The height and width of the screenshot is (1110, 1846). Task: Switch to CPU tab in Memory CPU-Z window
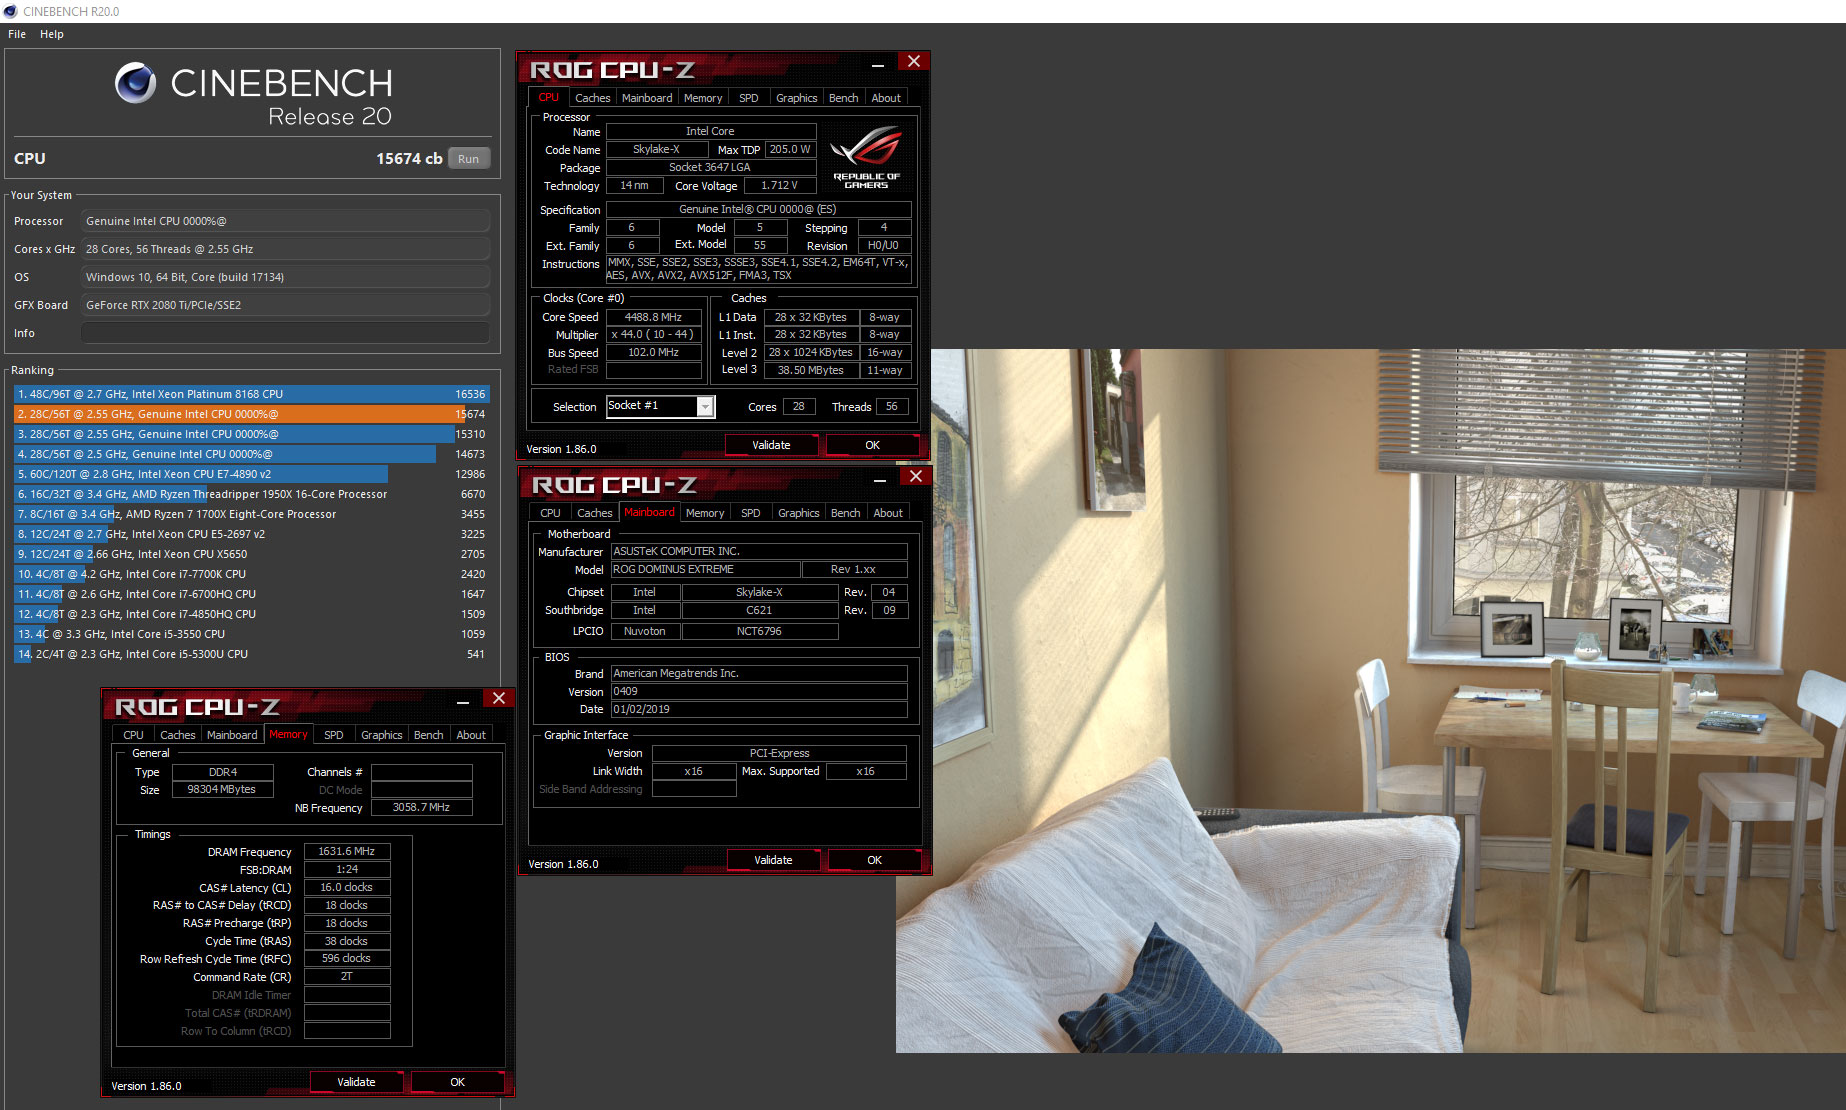pos(133,735)
